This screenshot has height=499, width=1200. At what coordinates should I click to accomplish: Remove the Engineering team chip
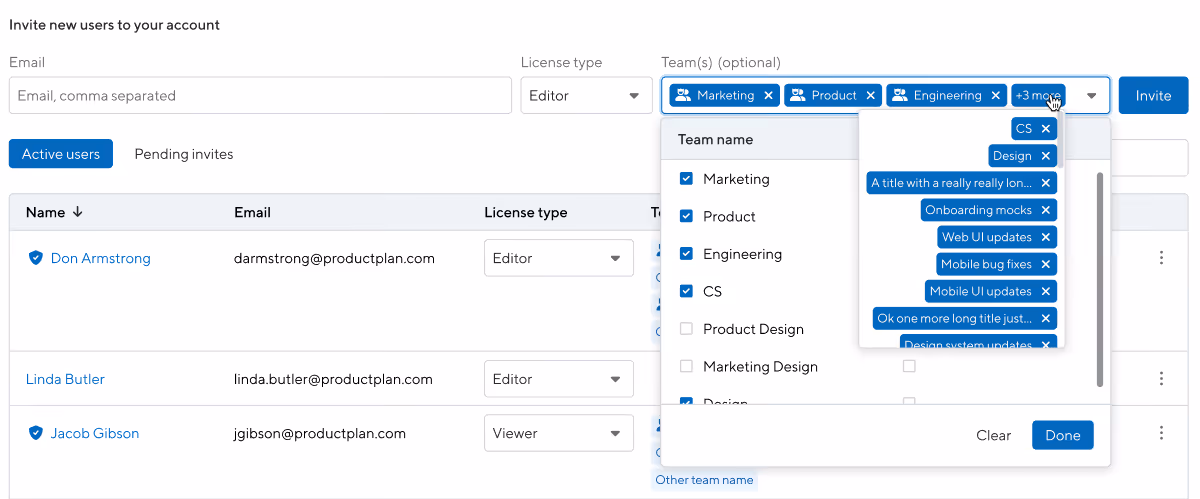(x=995, y=96)
